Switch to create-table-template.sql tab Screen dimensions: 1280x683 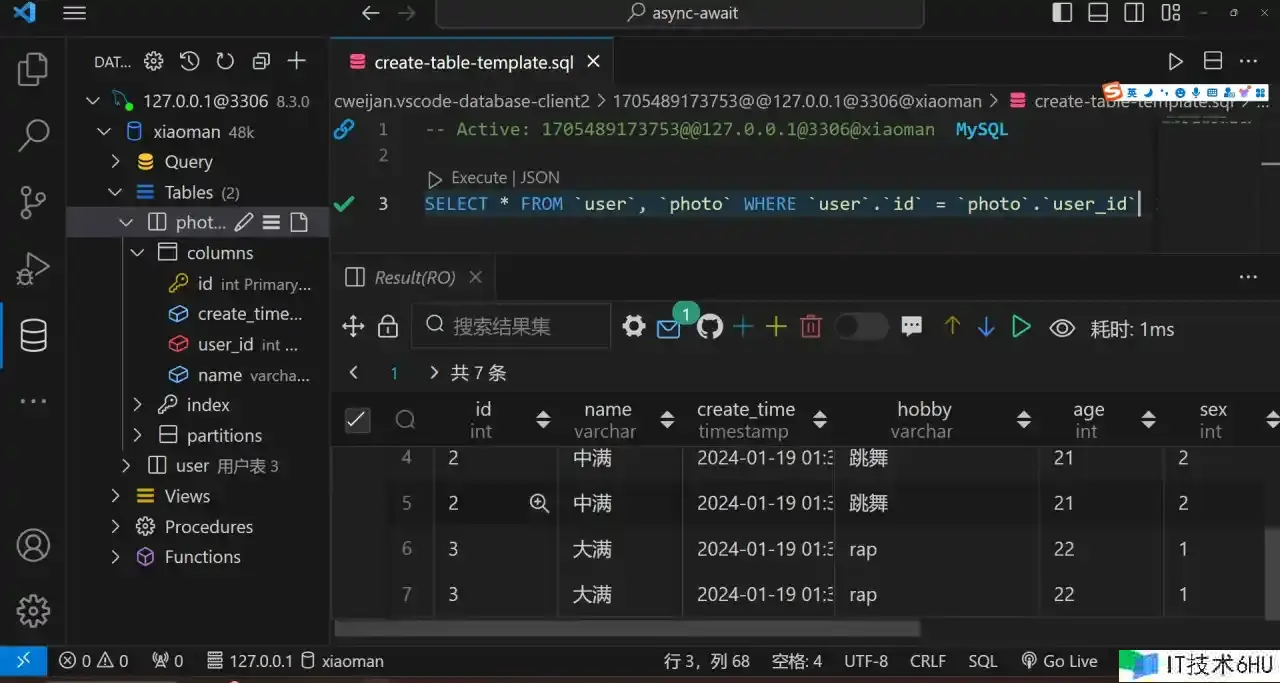[473, 62]
